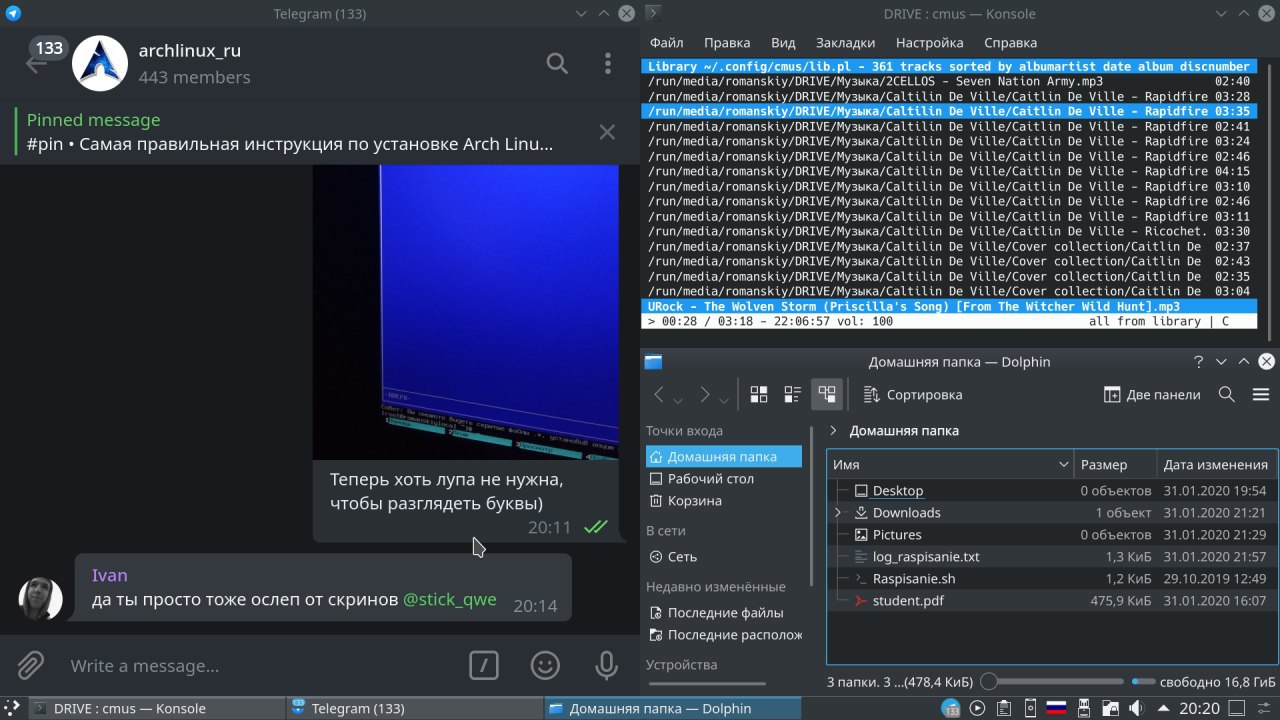Image resolution: width=1280 pixels, height=720 pixels.
Task: Open Konsole 'Правка' menu
Action: click(727, 43)
